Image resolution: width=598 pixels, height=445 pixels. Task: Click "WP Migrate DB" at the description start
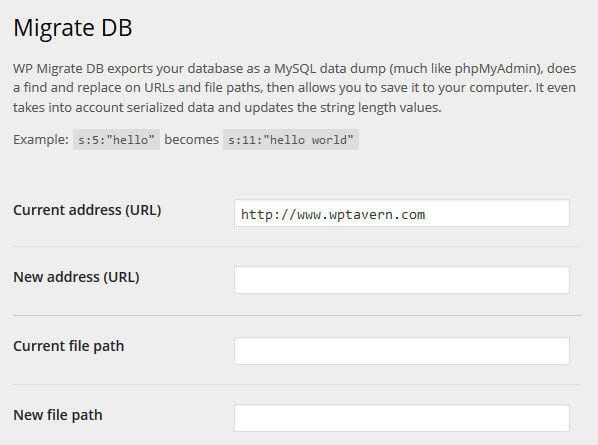coord(58,69)
